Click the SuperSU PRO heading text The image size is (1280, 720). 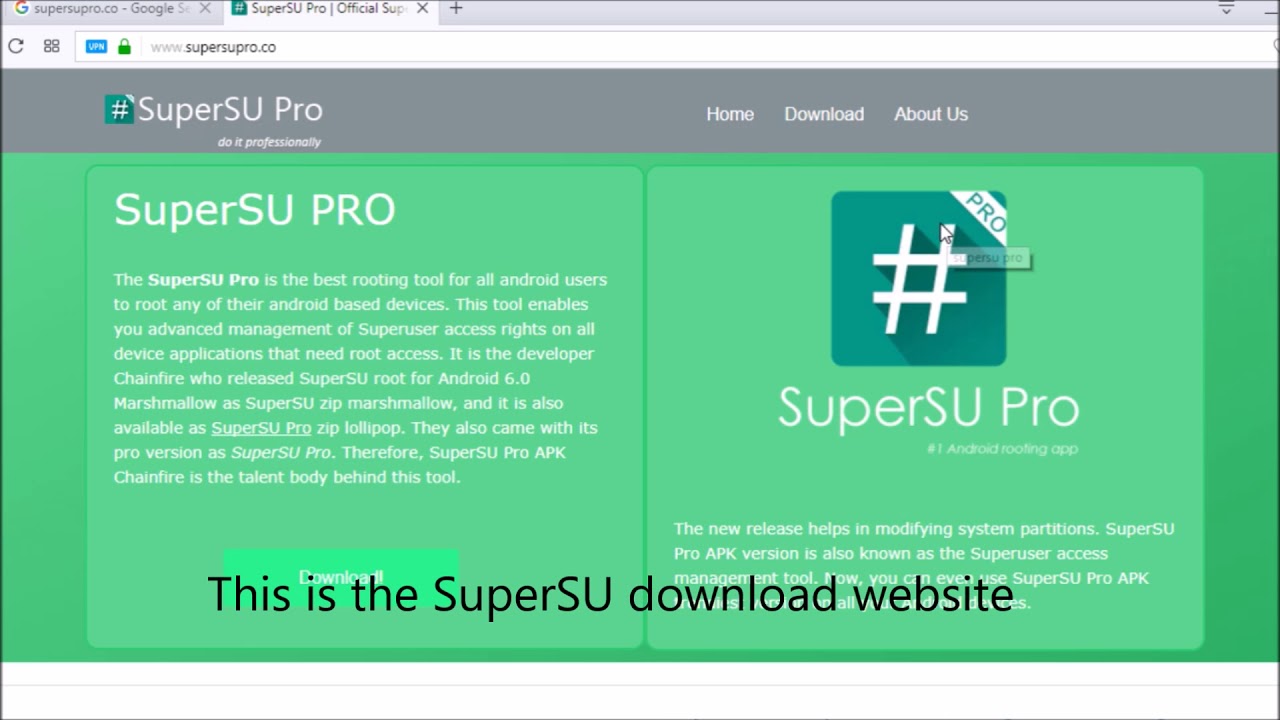[x=254, y=210]
